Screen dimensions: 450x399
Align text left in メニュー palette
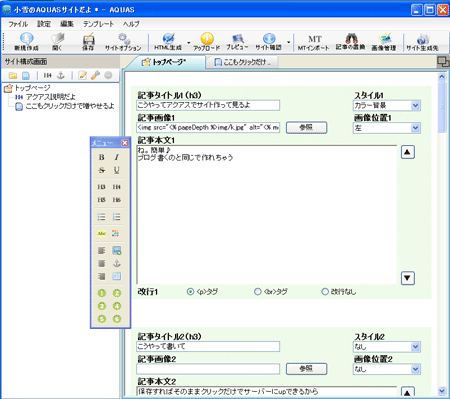coord(101,251)
